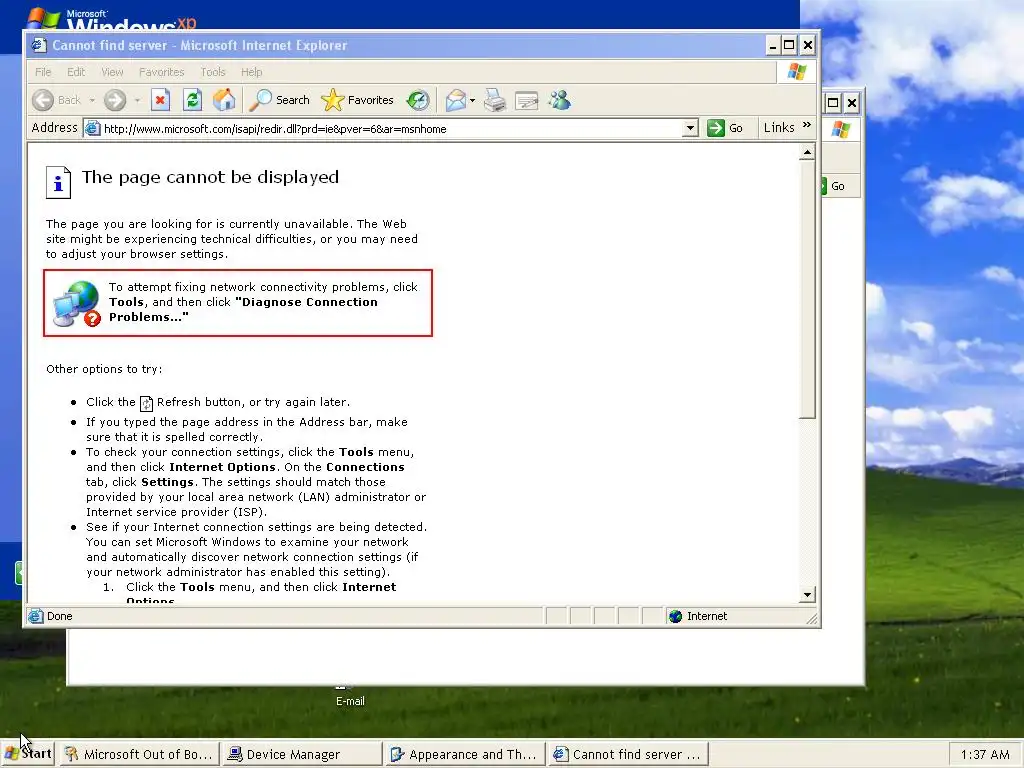Open the Tools menu
The height and width of the screenshot is (768, 1024).
pyautogui.click(x=213, y=72)
